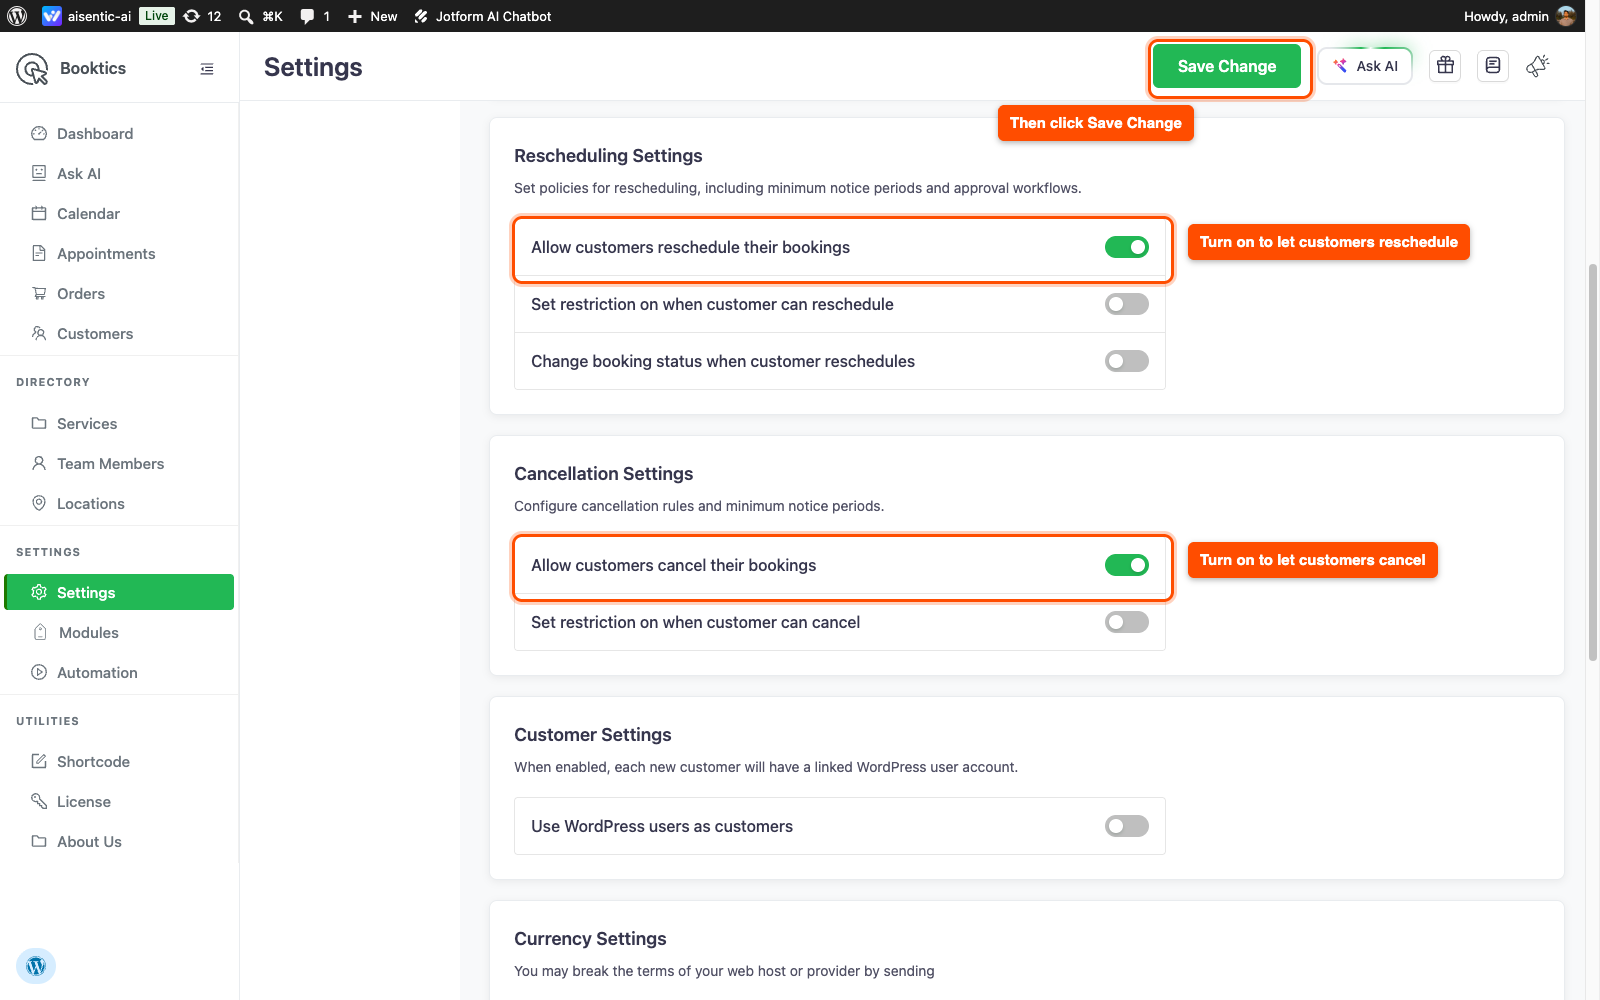Open the document notes icon in header
This screenshot has width=1600, height=1000.
(1493, 66)
